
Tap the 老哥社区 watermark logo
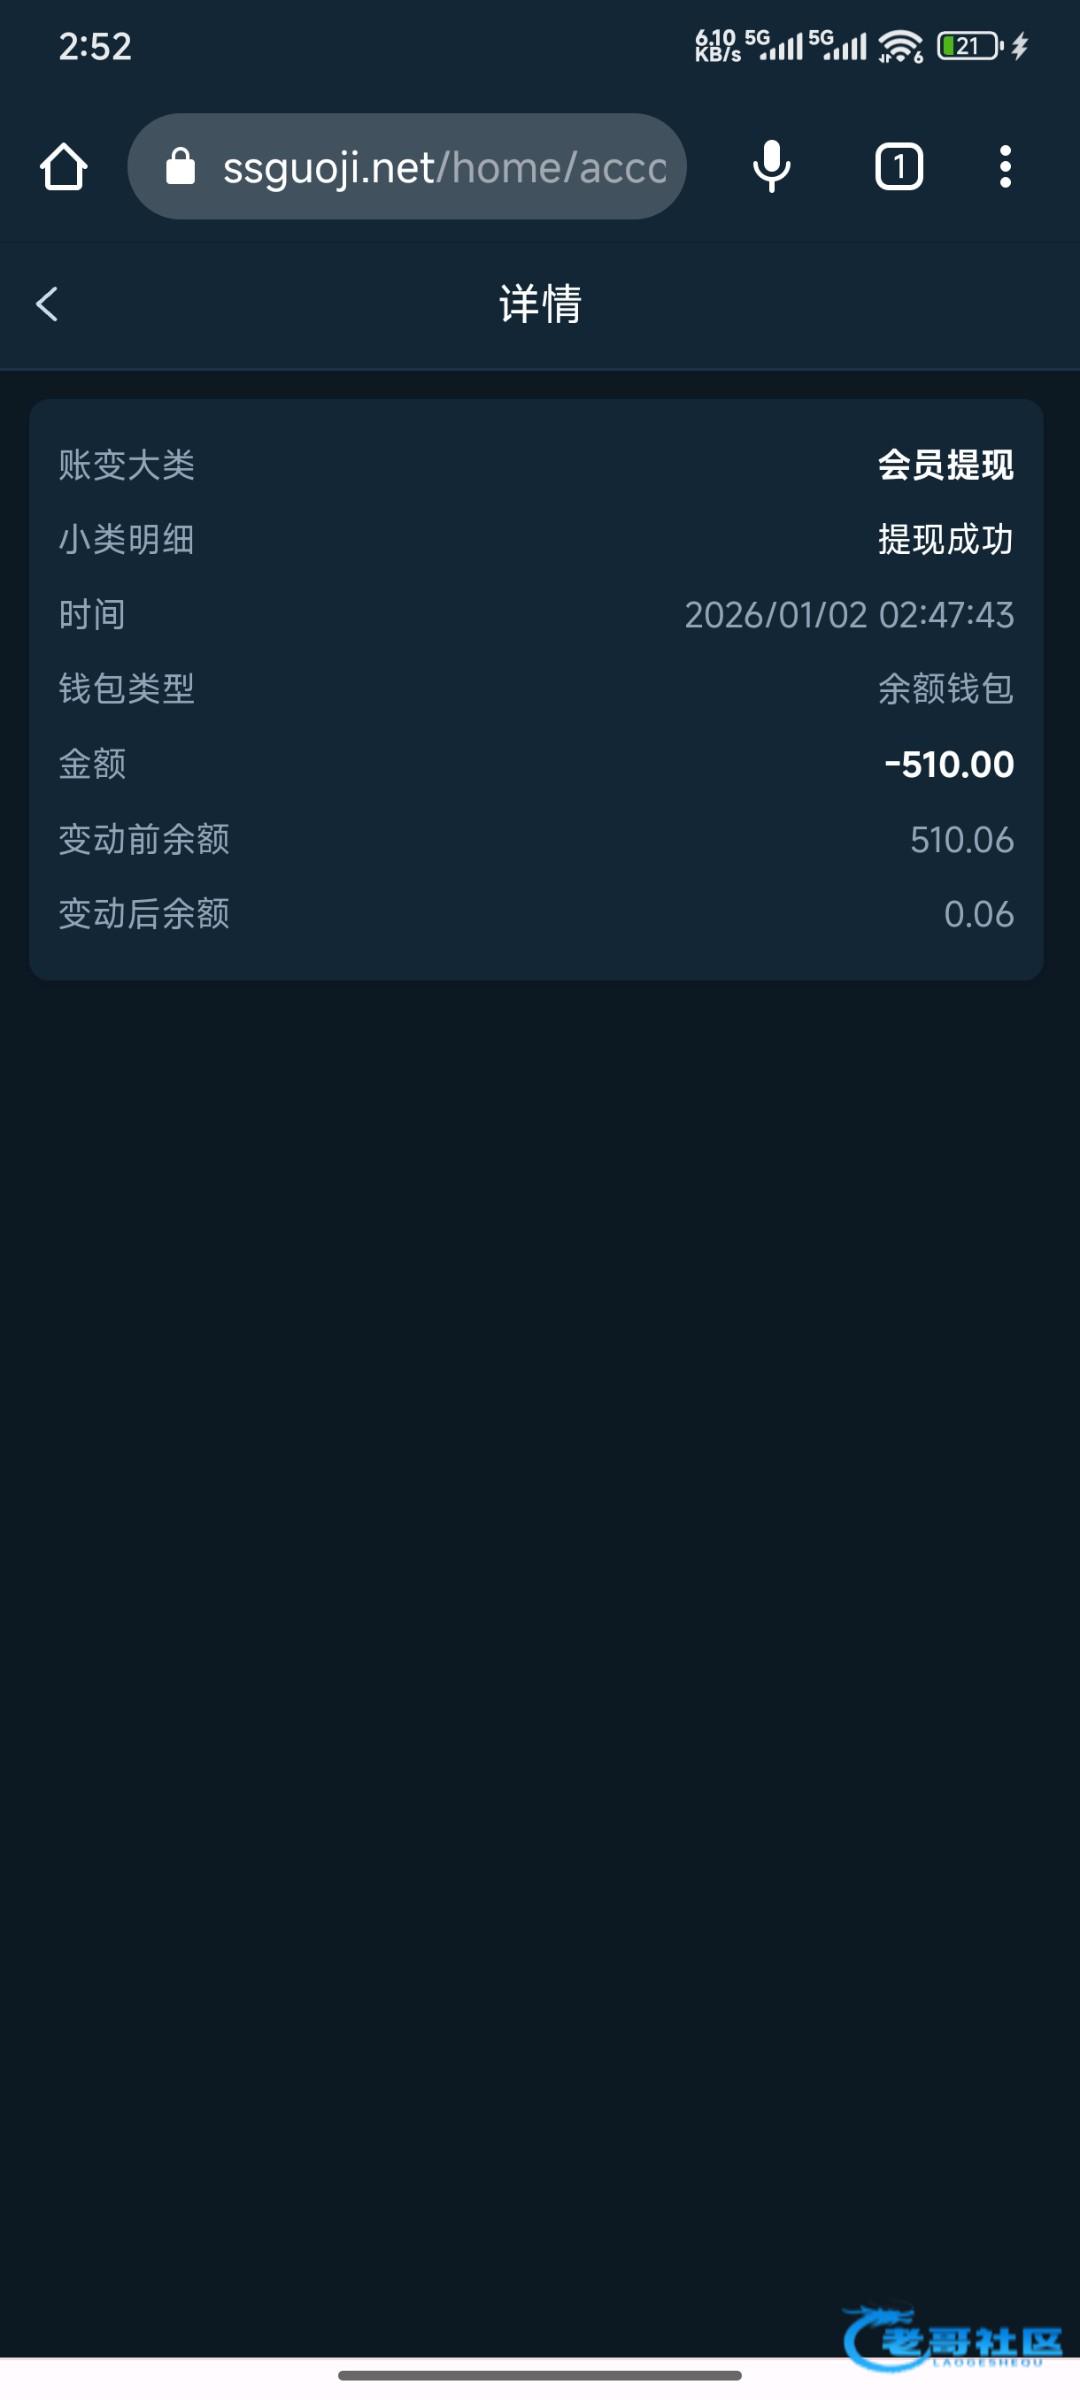pos(952,2338)
